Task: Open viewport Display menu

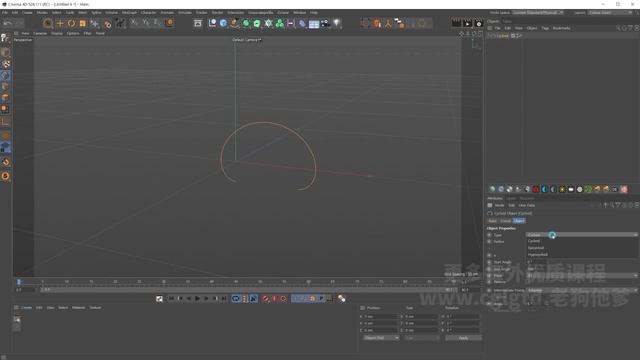Action: (57, 33)
